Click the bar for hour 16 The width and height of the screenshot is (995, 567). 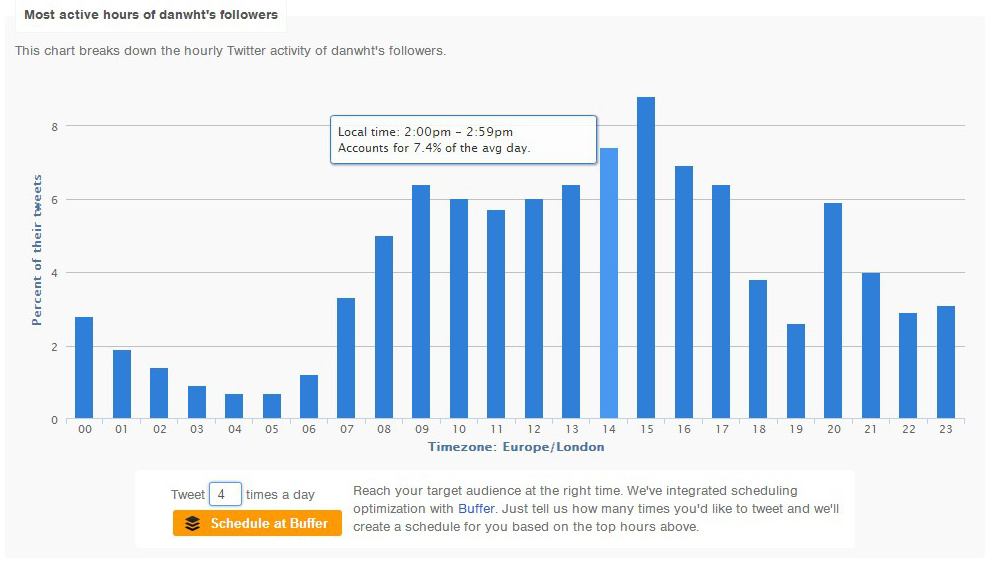pos(684,292)
